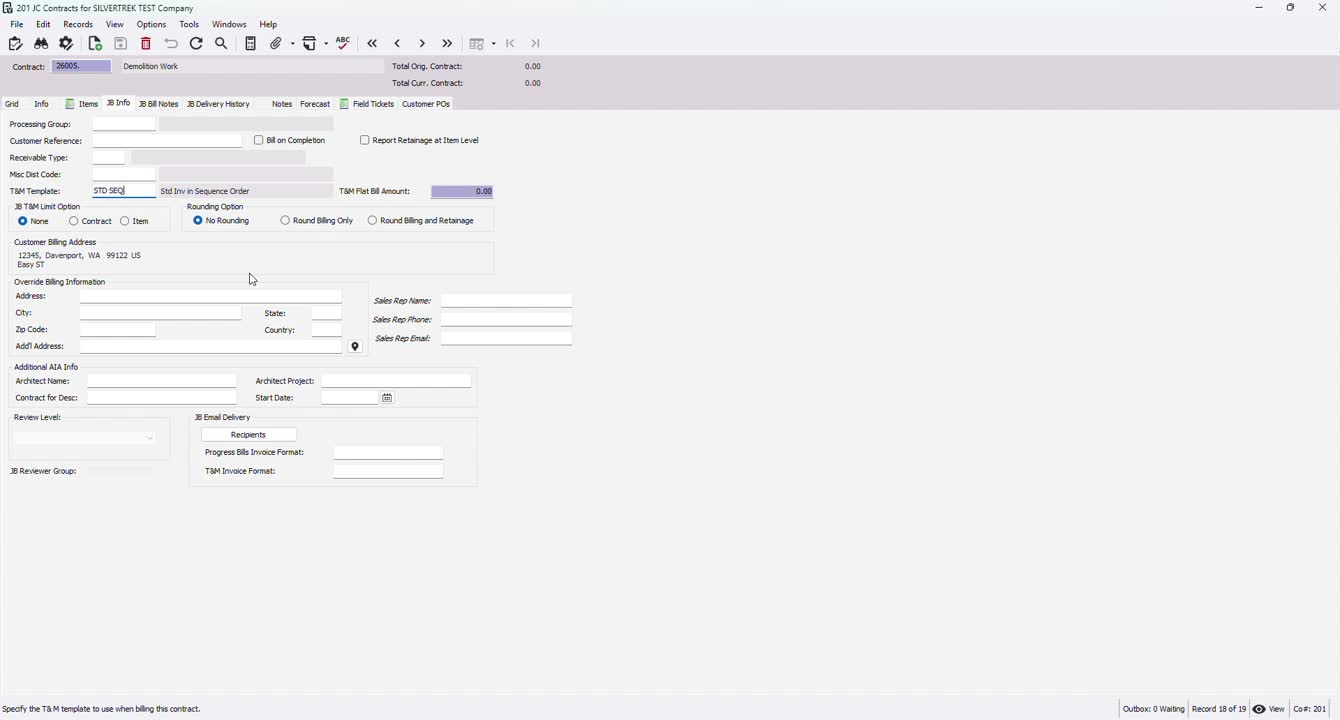Open the Tools menu

click(189, 24)
